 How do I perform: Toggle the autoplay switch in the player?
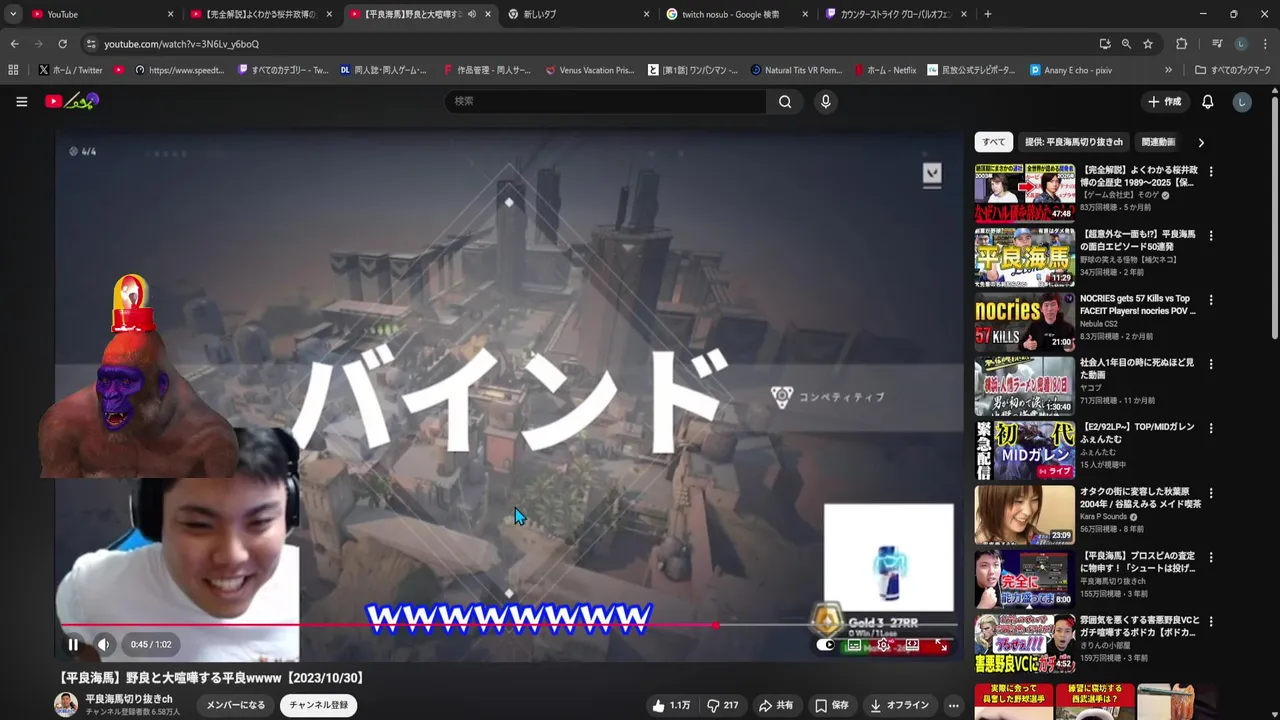826,645
